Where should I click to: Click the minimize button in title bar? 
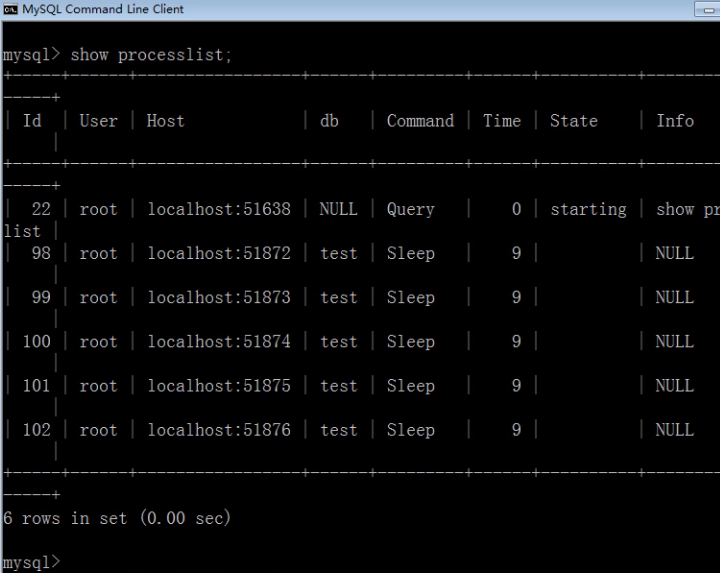708,10
